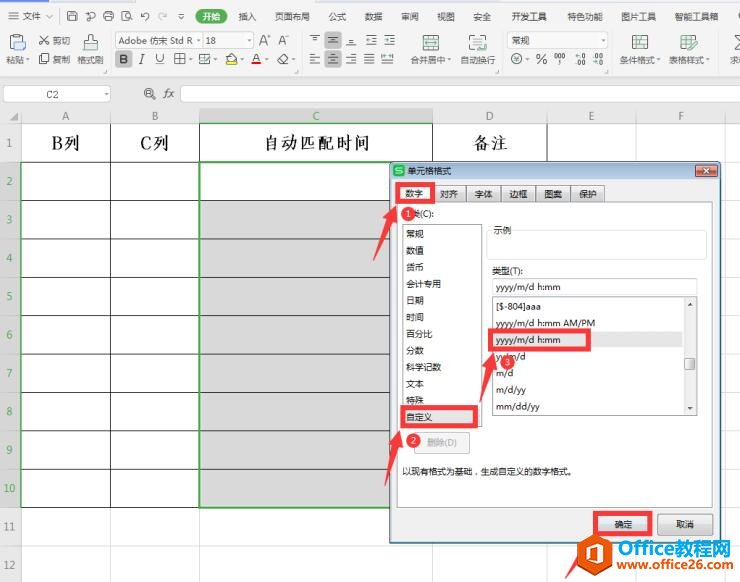740x582 pixels.
Task: Open the 边框 tab in format dialog
Action: (x=518, y=194)
